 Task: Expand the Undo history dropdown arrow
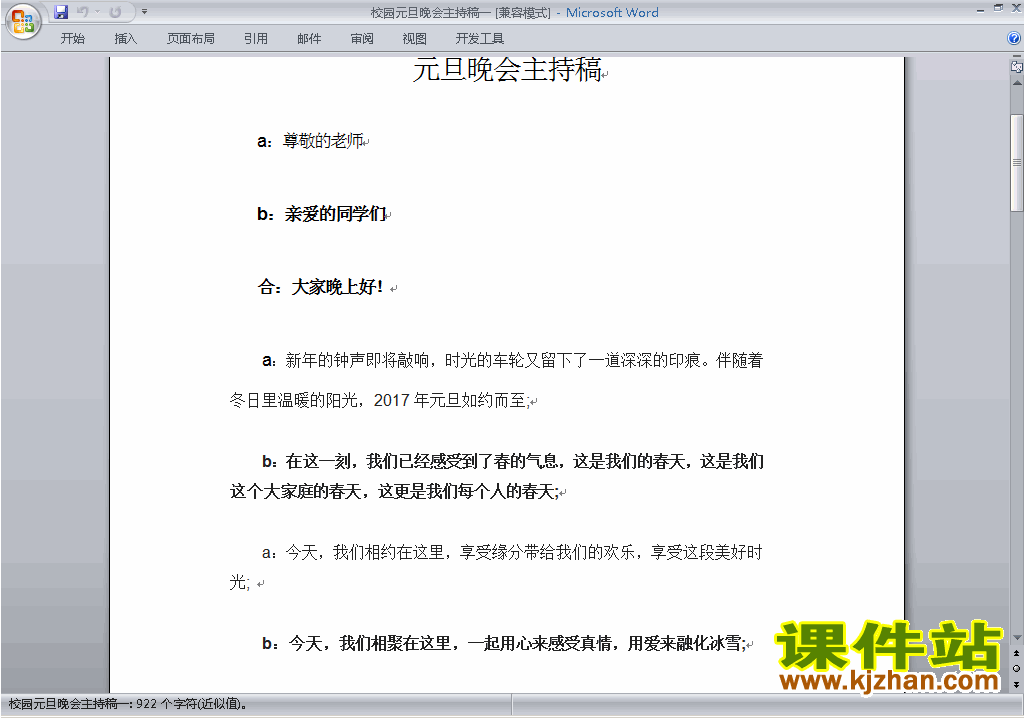tap(97, 12)
